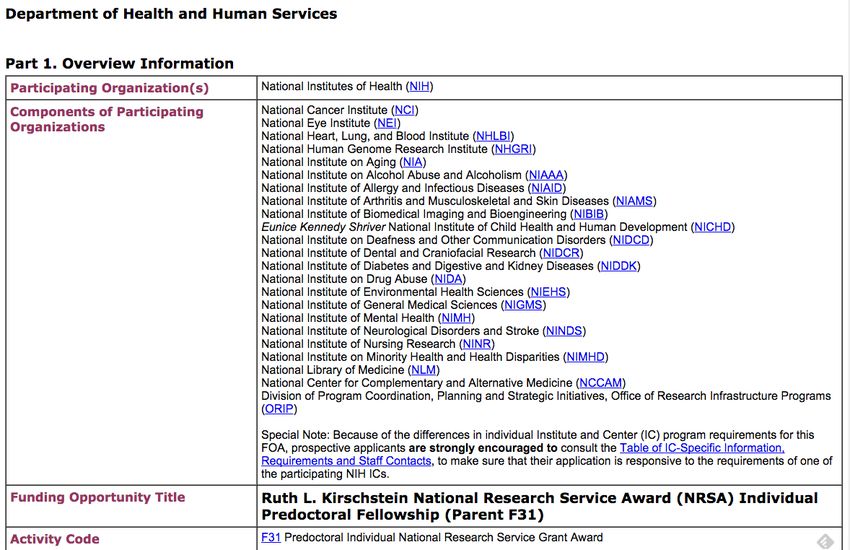850x550 pixels.
Task: Follow the NIDDK link
Action: coord(619,266)
